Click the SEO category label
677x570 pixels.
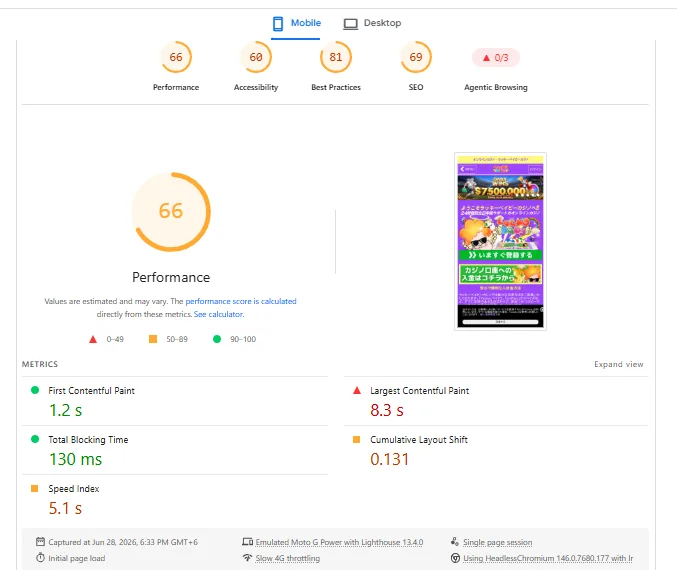tap(416, 87)
